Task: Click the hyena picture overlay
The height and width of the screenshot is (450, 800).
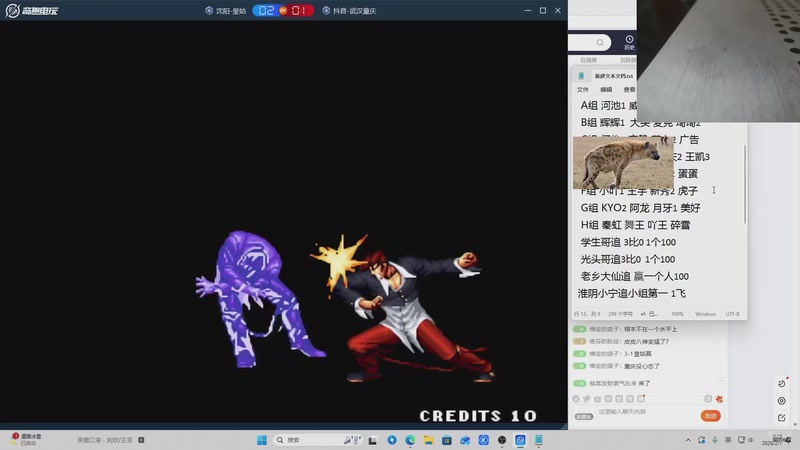Action: [623, 163]
